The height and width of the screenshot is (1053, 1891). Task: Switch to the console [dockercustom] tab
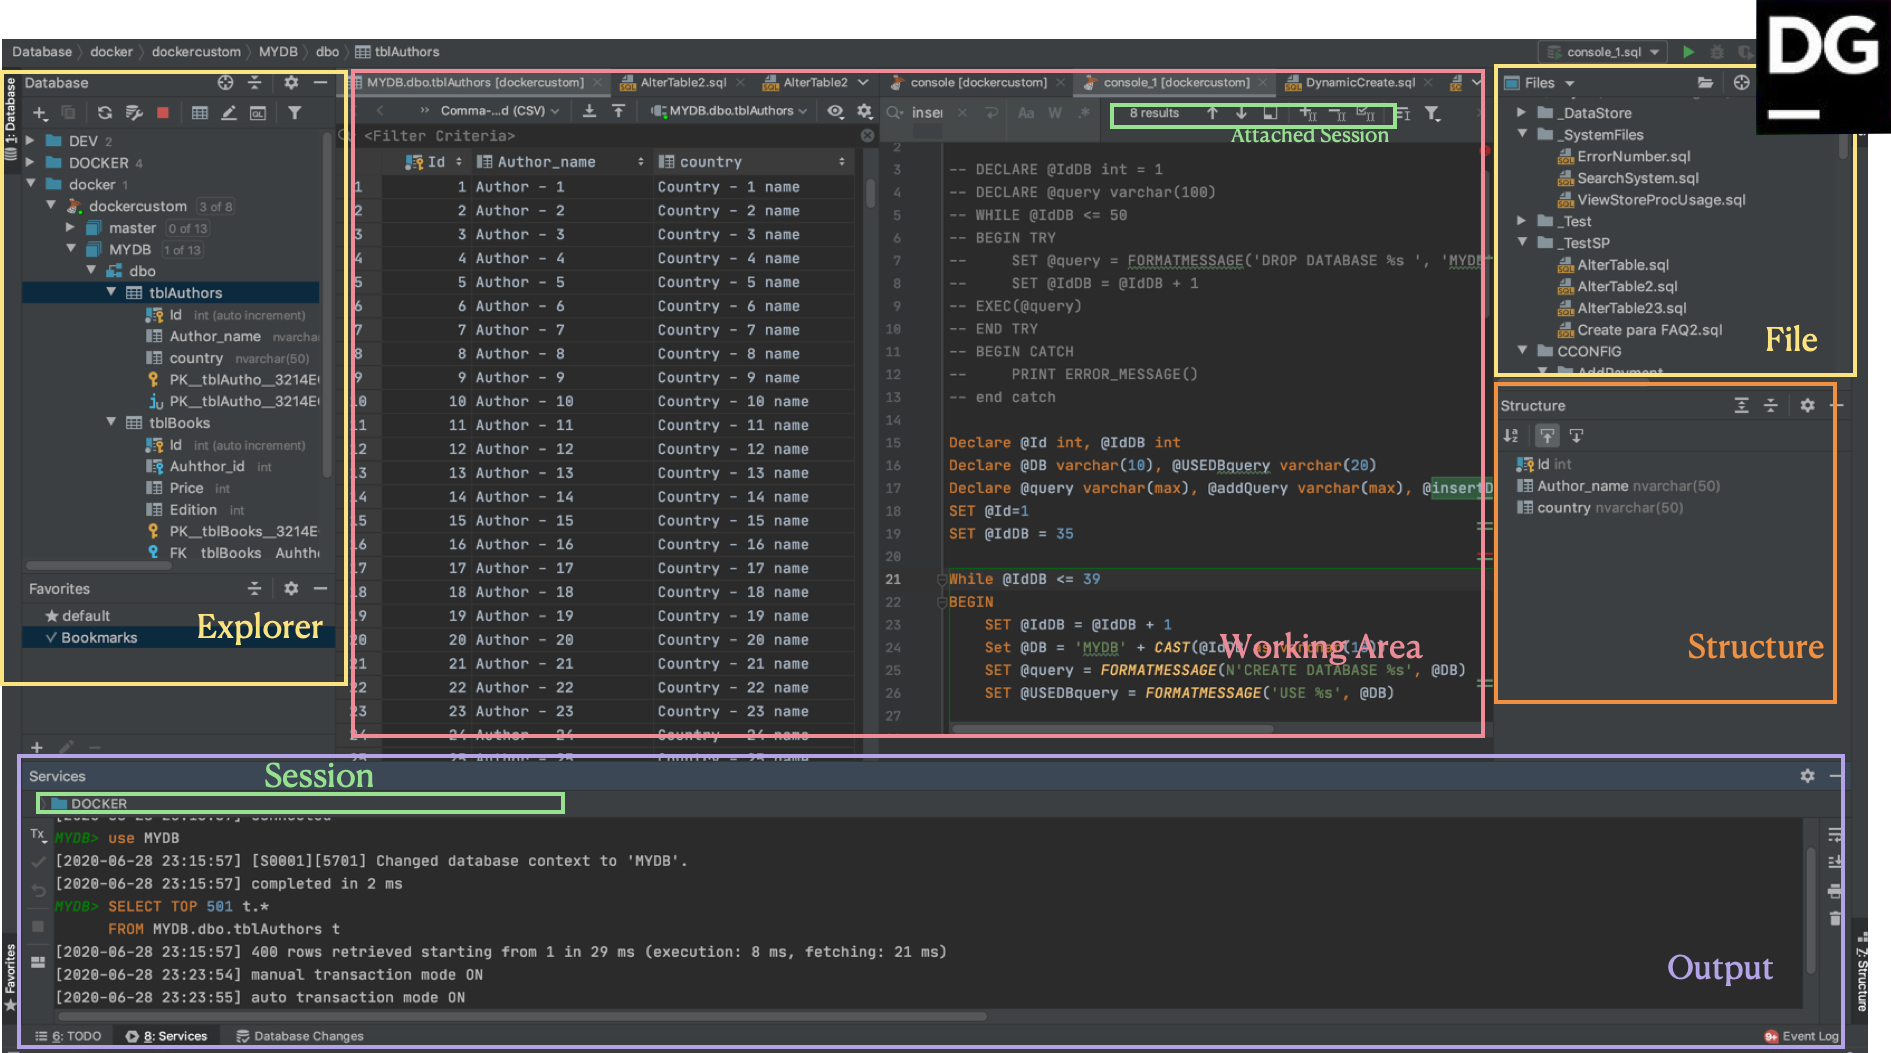(979, 83)
